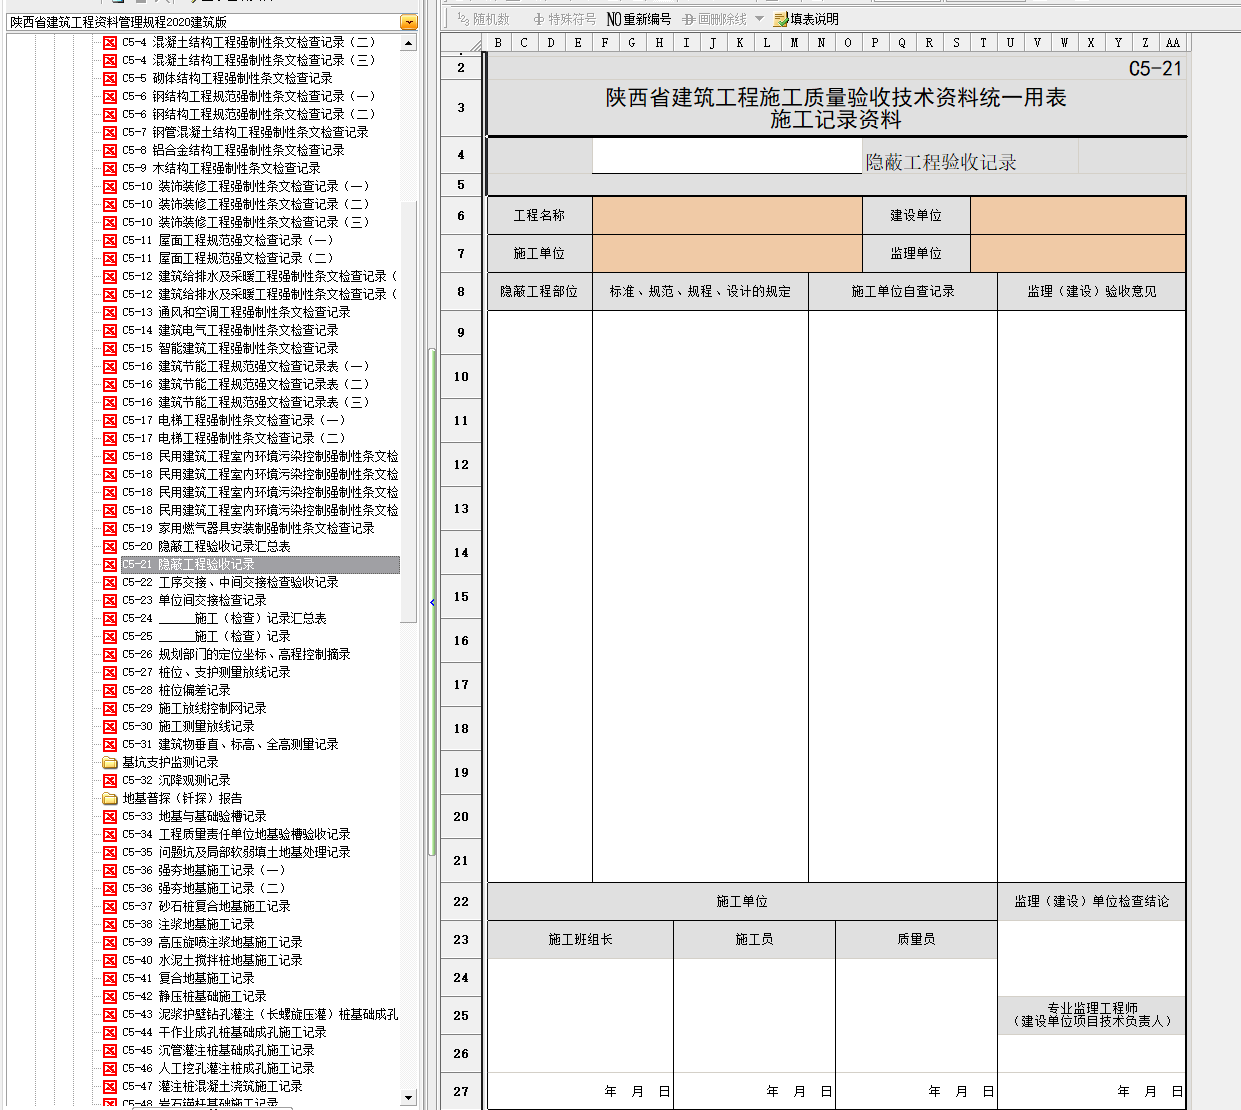The image size is (1241, 1110).
Task: Click 监理（建设）单位检查结论 cell
Action: point(1092,901)
